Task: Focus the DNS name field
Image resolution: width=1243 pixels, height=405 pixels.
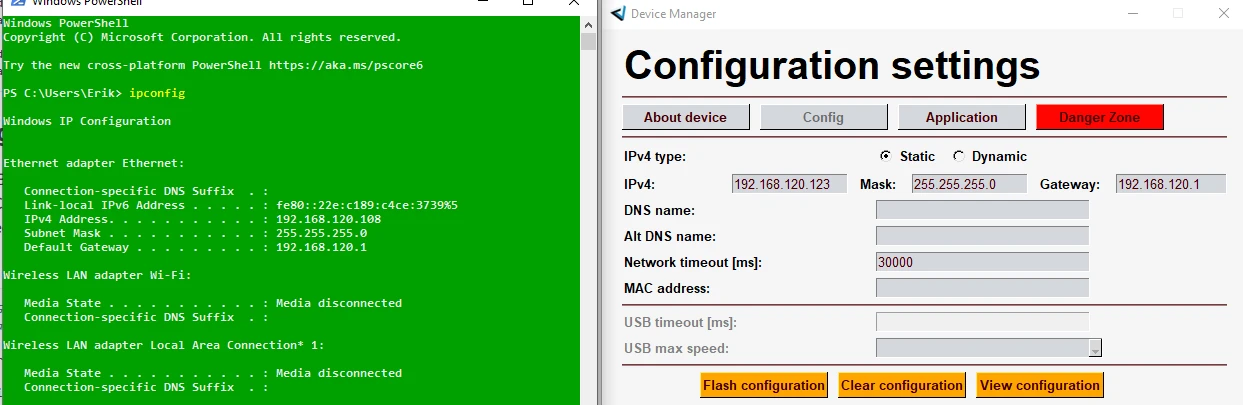Action: coord(981,210)
